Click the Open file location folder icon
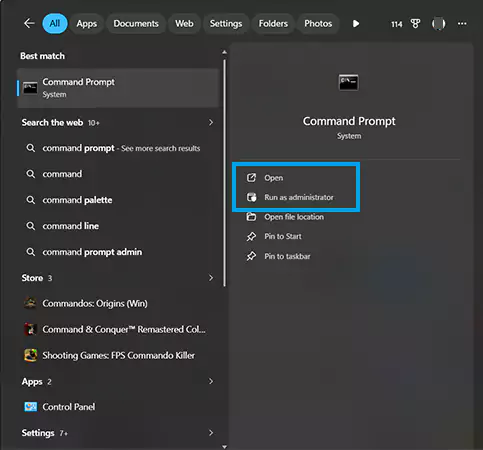 tap(251, 217)
